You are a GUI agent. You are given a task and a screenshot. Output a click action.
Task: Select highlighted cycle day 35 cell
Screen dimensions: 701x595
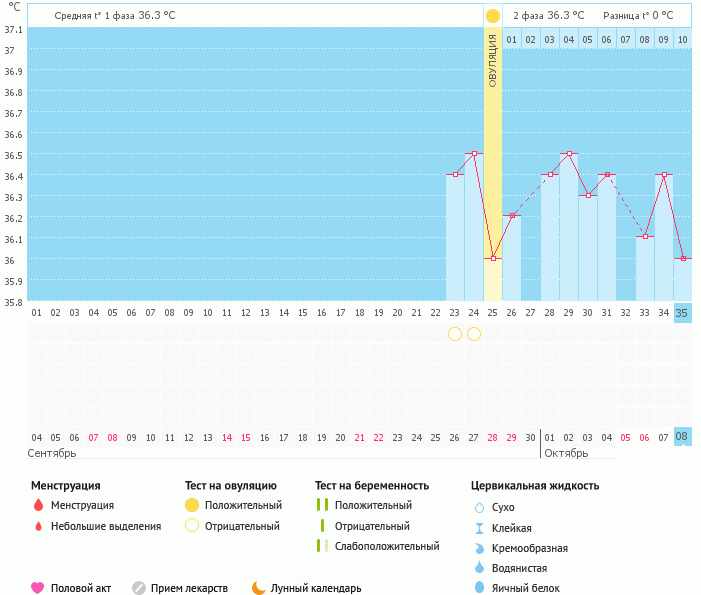coord(682,313)
